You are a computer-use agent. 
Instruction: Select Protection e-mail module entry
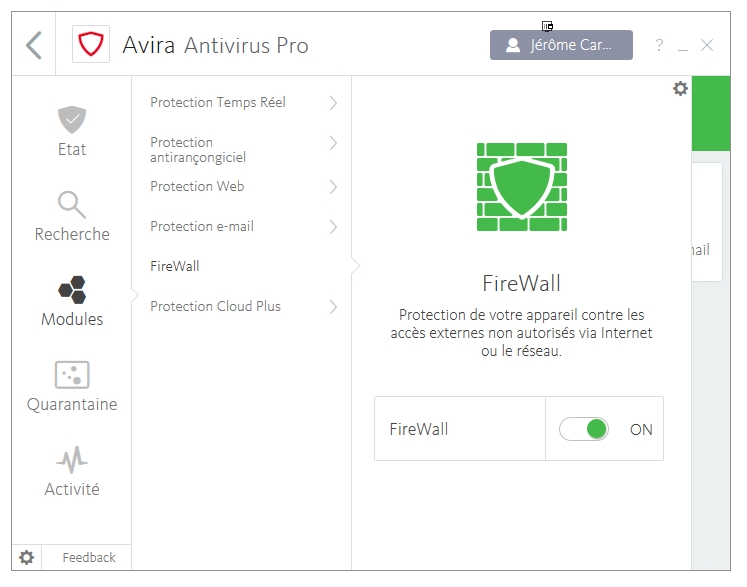[x=202, y=226]
